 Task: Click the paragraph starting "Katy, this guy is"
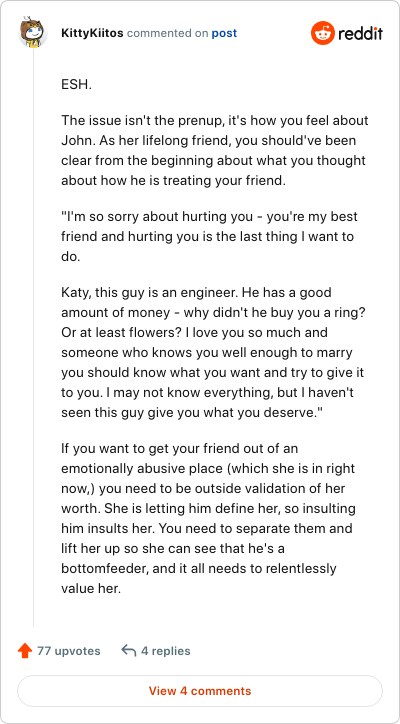point(214,352)
